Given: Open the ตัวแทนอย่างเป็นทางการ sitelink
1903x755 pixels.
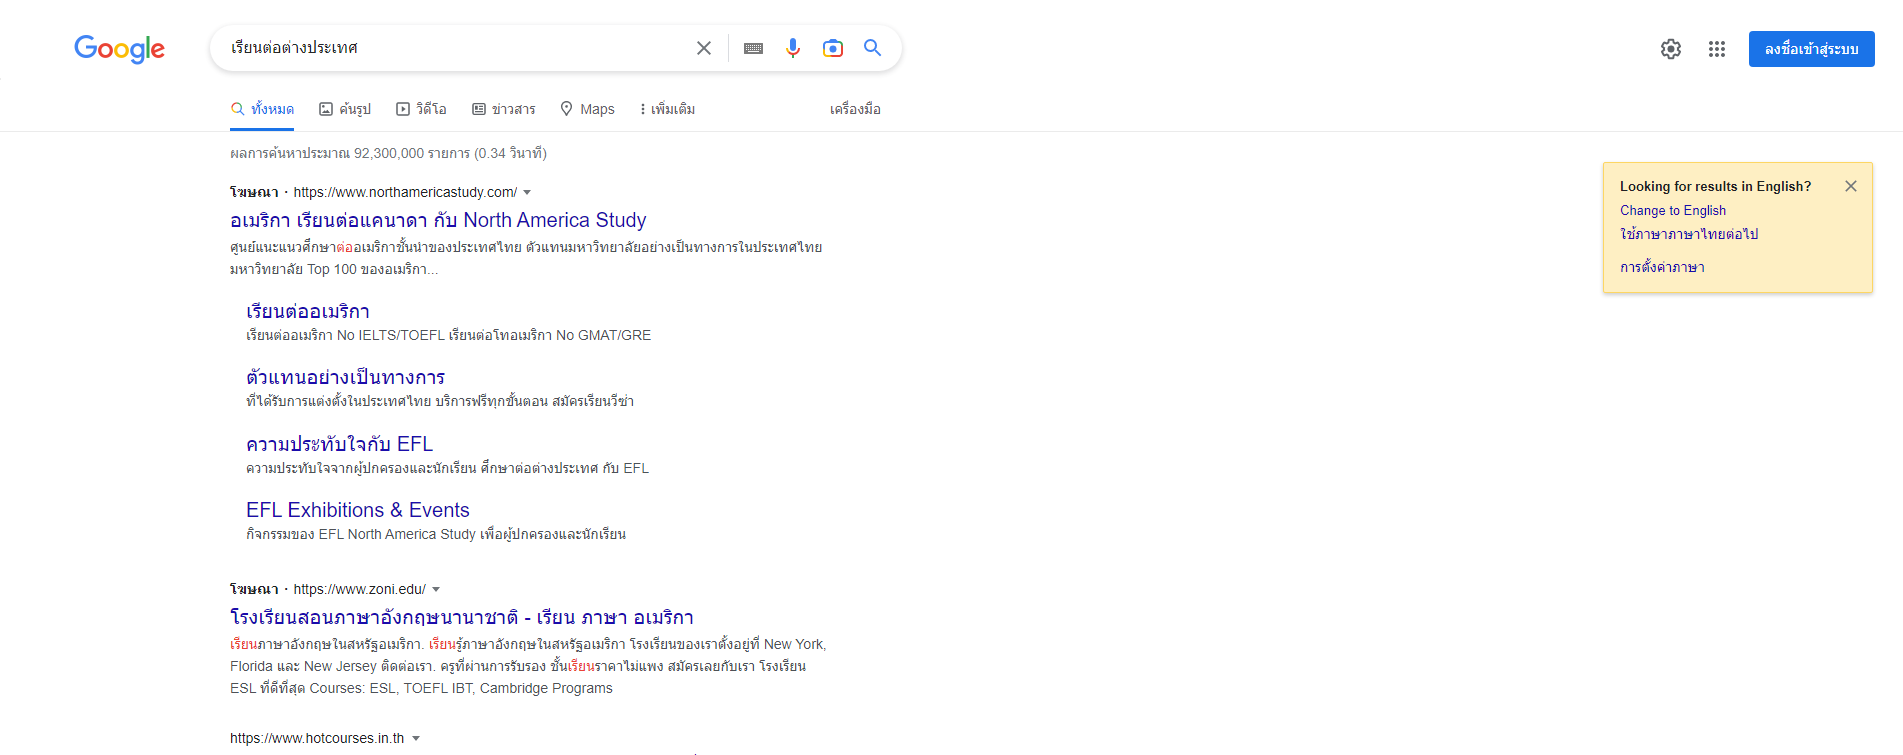Looking at the screenshot, I should coord(345,377).
